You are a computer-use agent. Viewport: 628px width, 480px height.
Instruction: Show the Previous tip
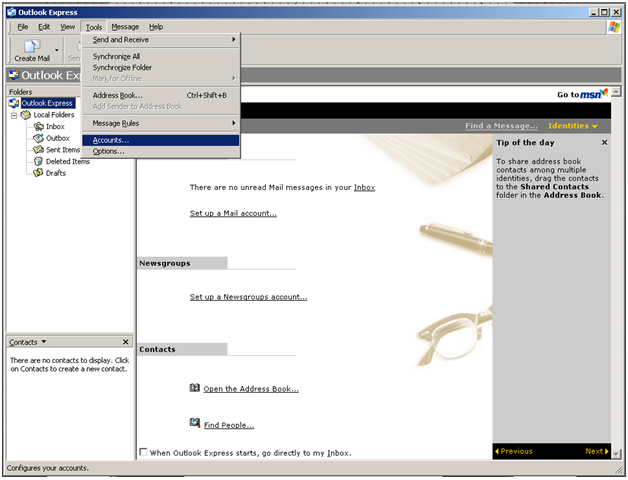[514, 451]
